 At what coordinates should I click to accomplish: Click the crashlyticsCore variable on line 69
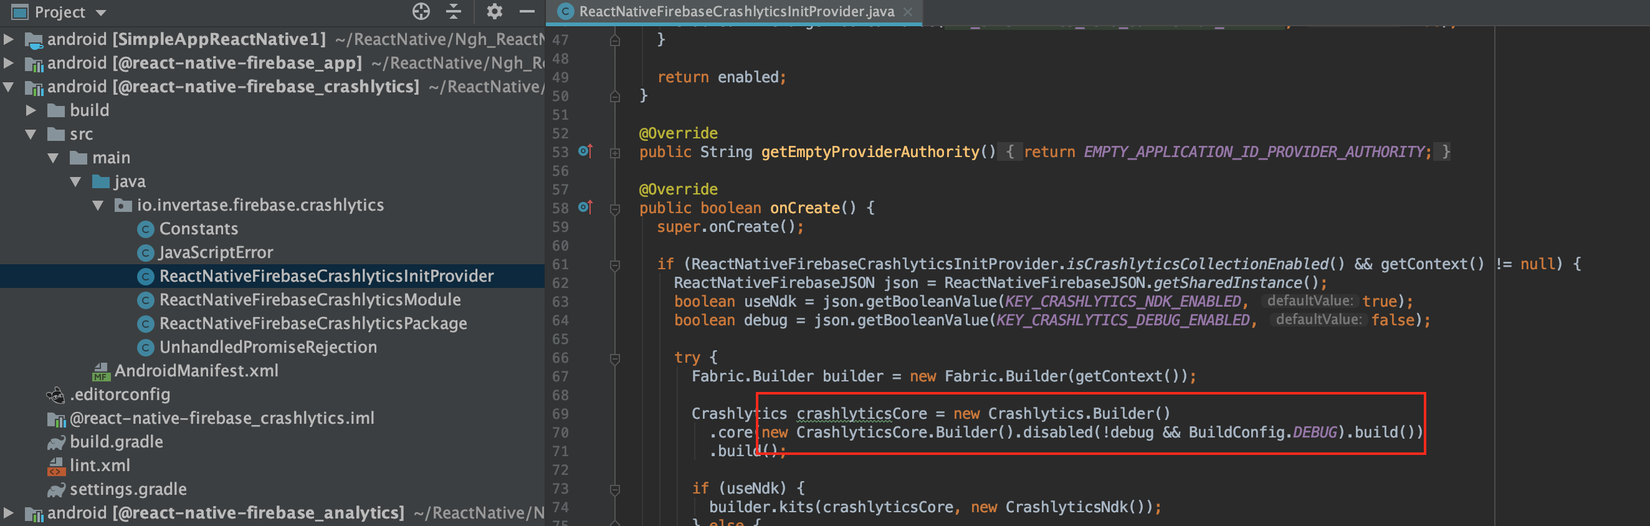(861, 413)
